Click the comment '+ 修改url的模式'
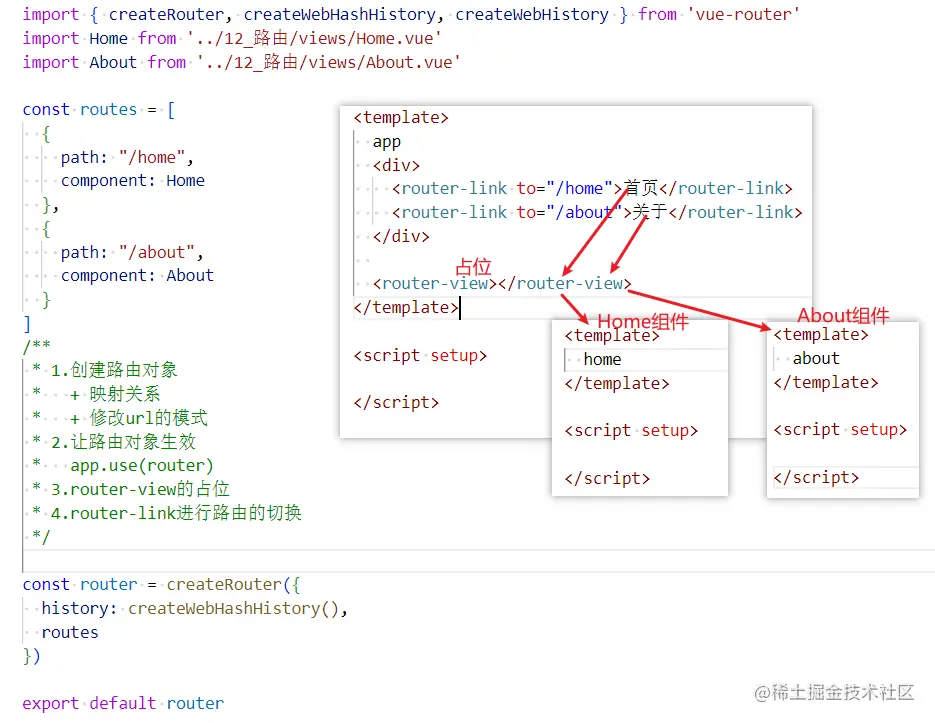The width and height of the screenshot is (935, 723). point(139,418)
